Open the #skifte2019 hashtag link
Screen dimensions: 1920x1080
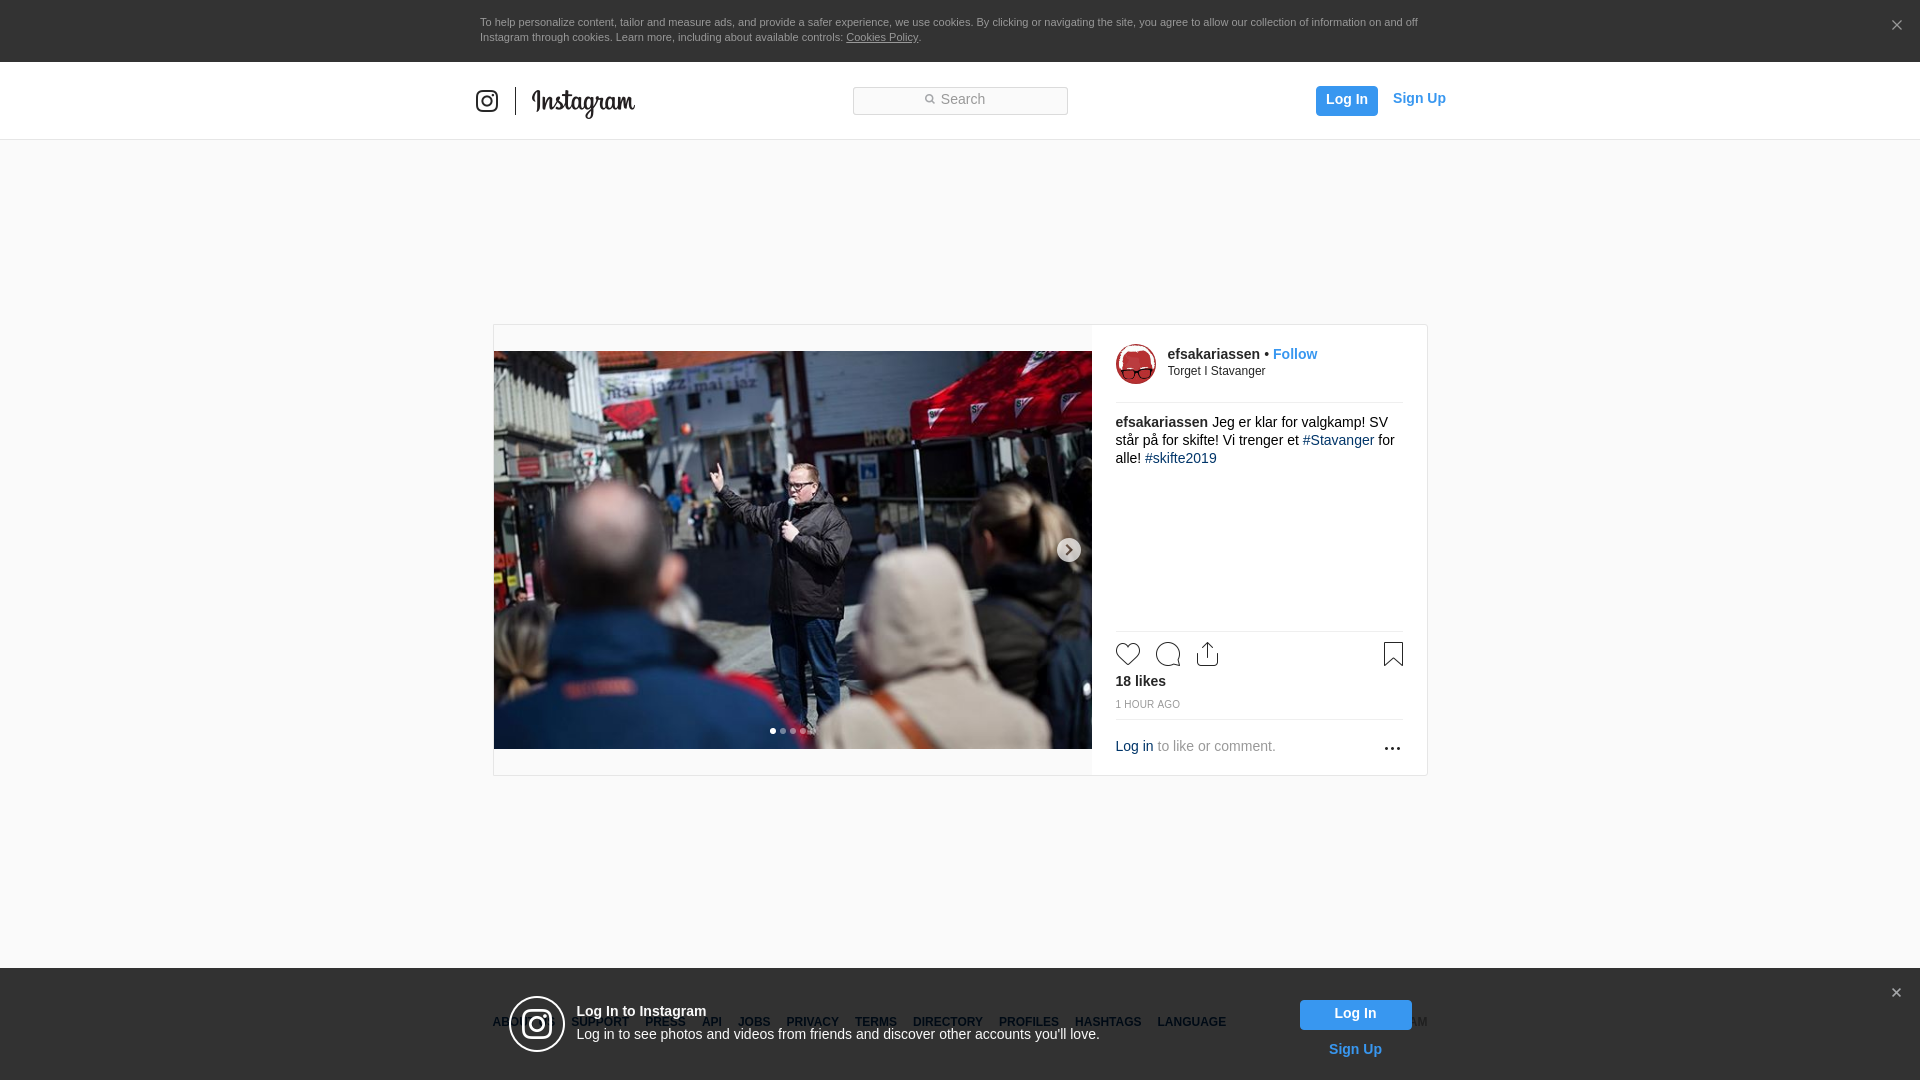1181,458
